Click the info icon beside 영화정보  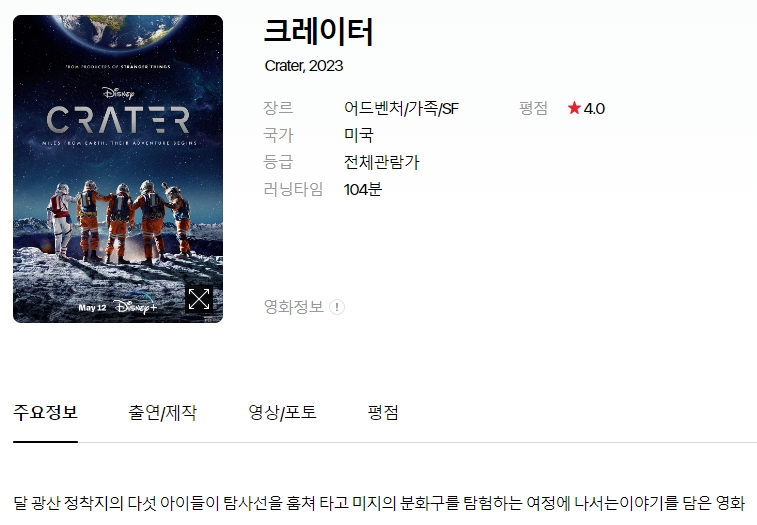337,307
